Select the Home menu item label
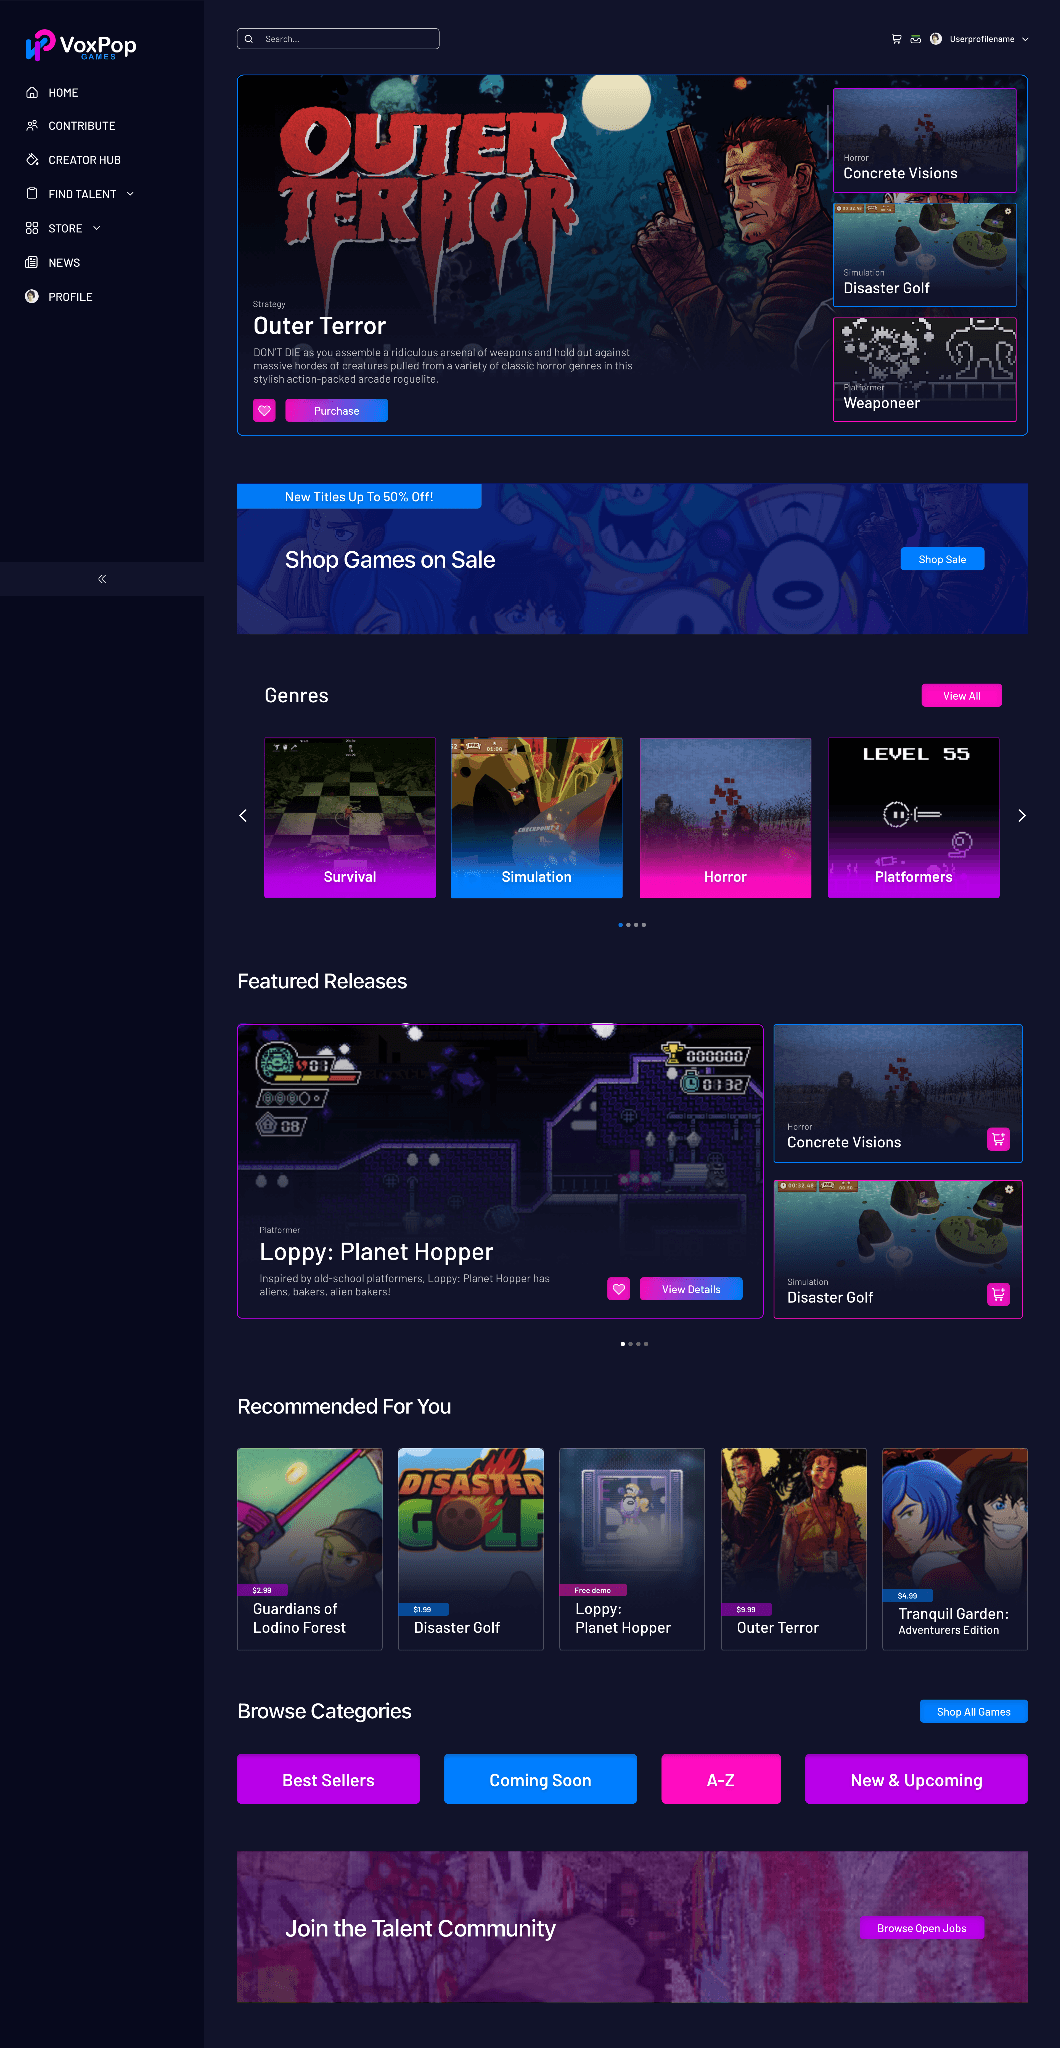Image resolution: width=1060 pixels, height=2048 pixels. (63, 93)
